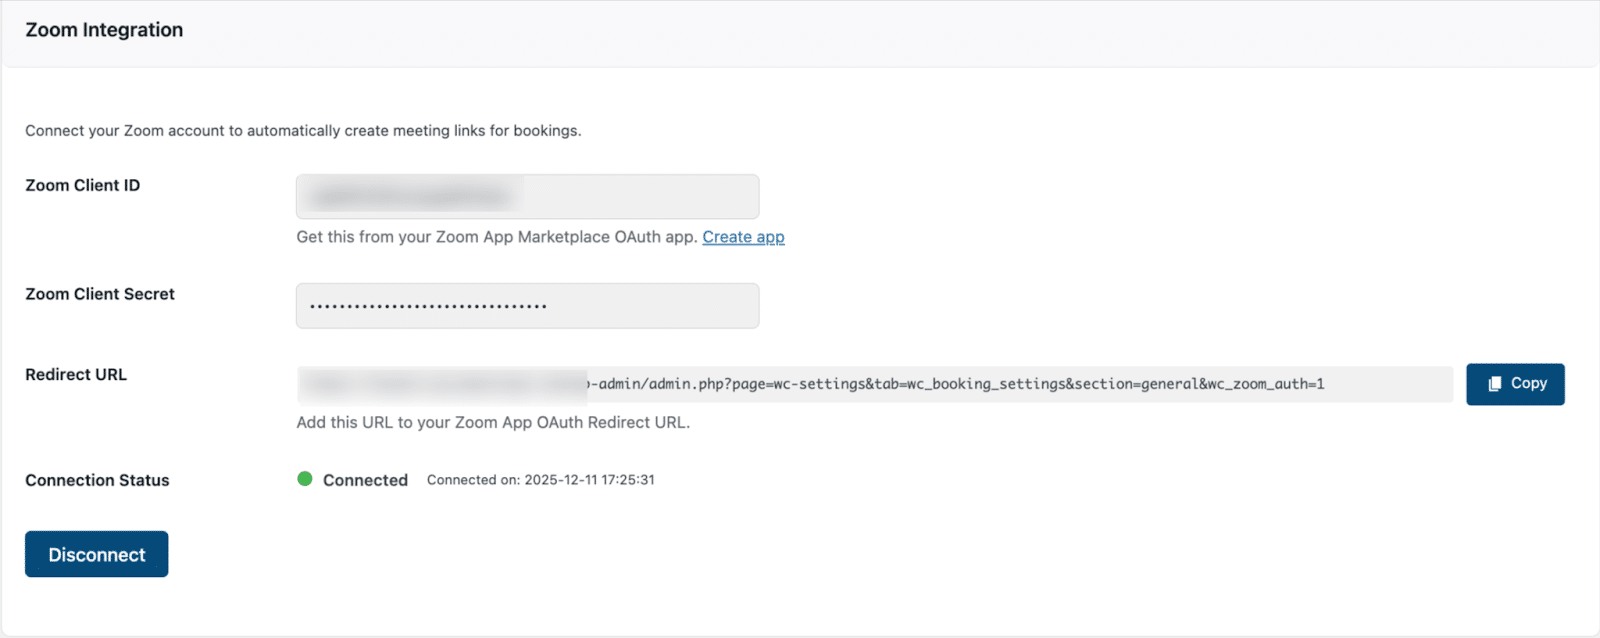Click the green connected status dot
Screen dimensions: 1600x638
click(305, 479)
